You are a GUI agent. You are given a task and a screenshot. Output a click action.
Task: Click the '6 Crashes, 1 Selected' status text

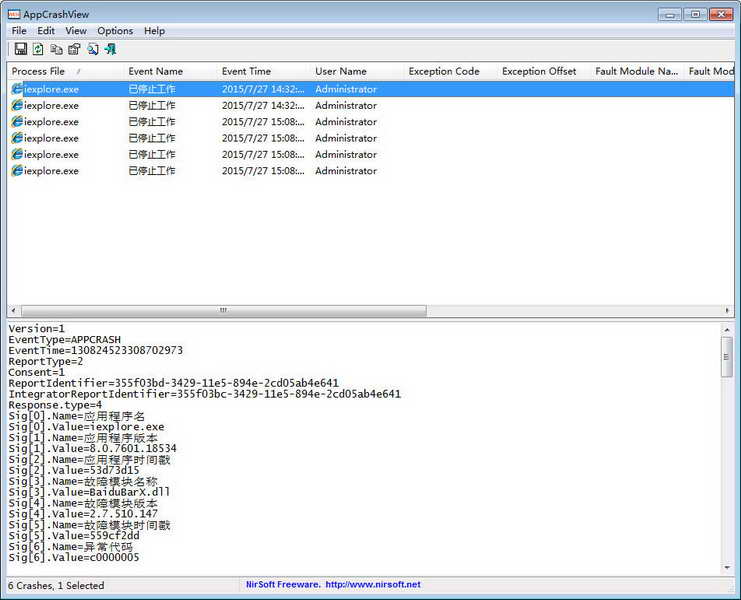(x=56, y=585)
